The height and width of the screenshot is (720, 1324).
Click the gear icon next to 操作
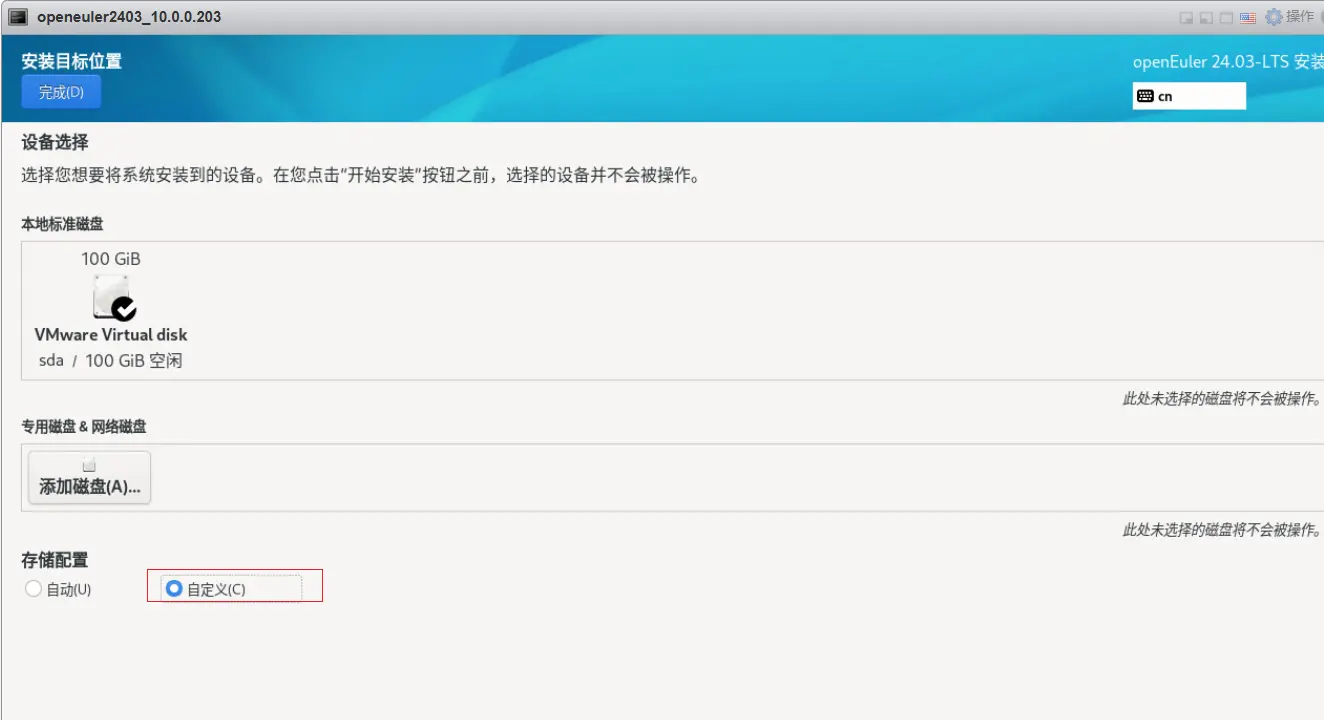click(1273, 17)
